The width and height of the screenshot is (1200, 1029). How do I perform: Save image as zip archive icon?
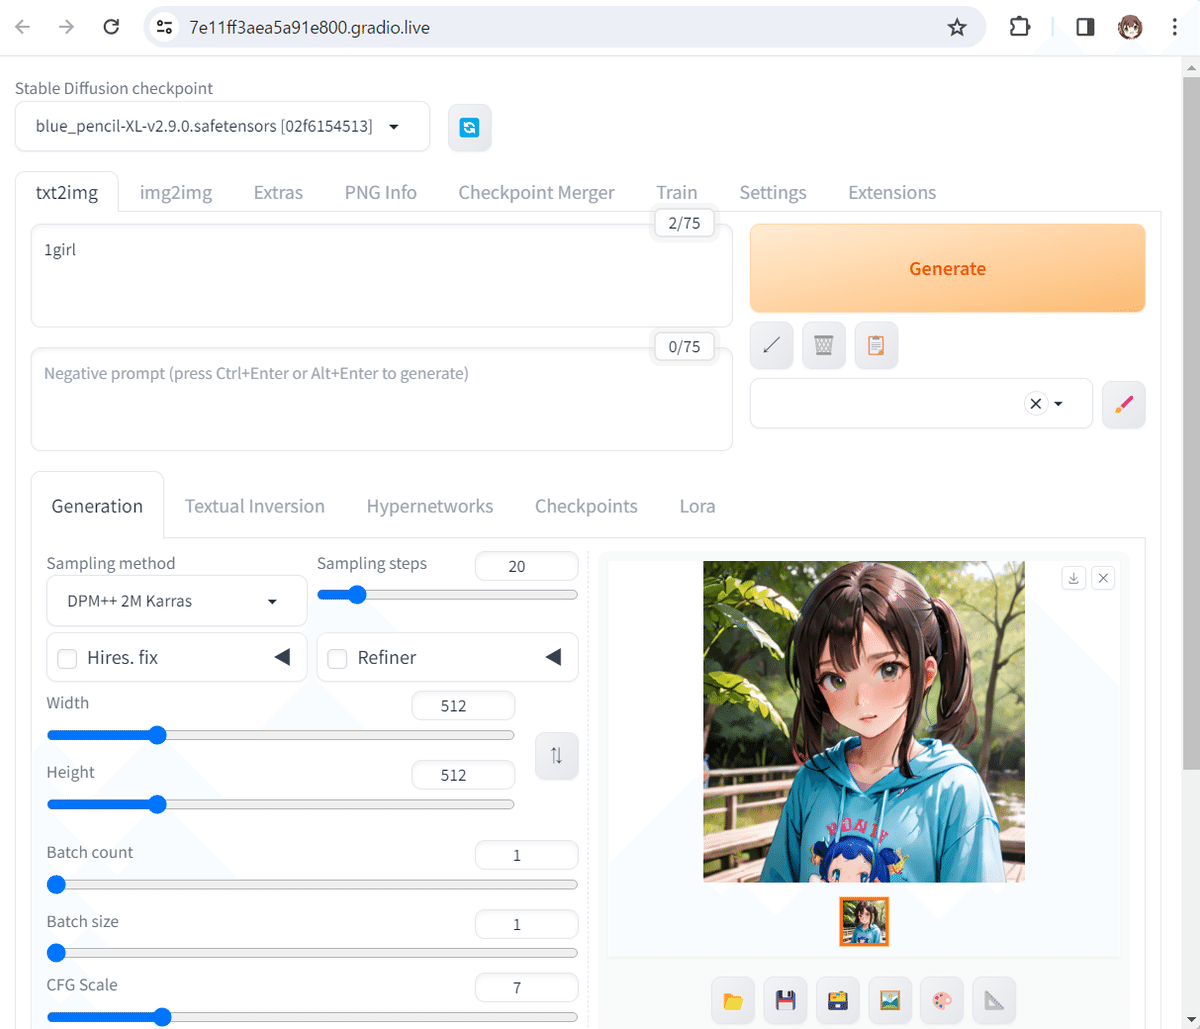tap(837, 1000)
